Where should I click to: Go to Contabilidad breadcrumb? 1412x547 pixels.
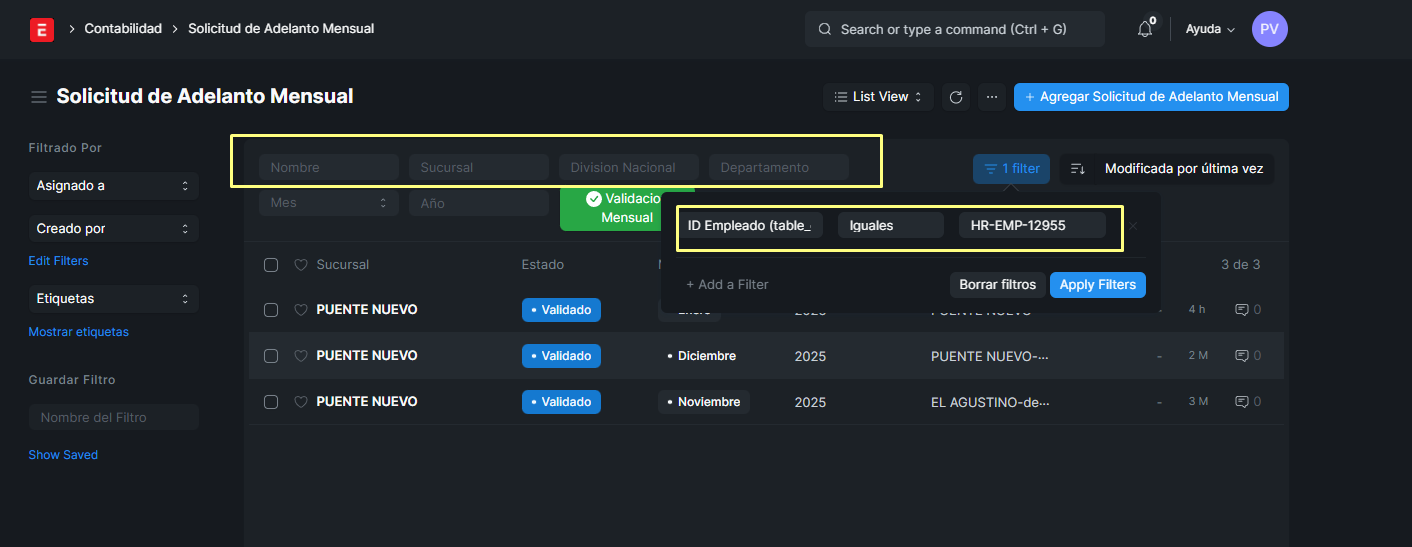click(x=123, y=29)
